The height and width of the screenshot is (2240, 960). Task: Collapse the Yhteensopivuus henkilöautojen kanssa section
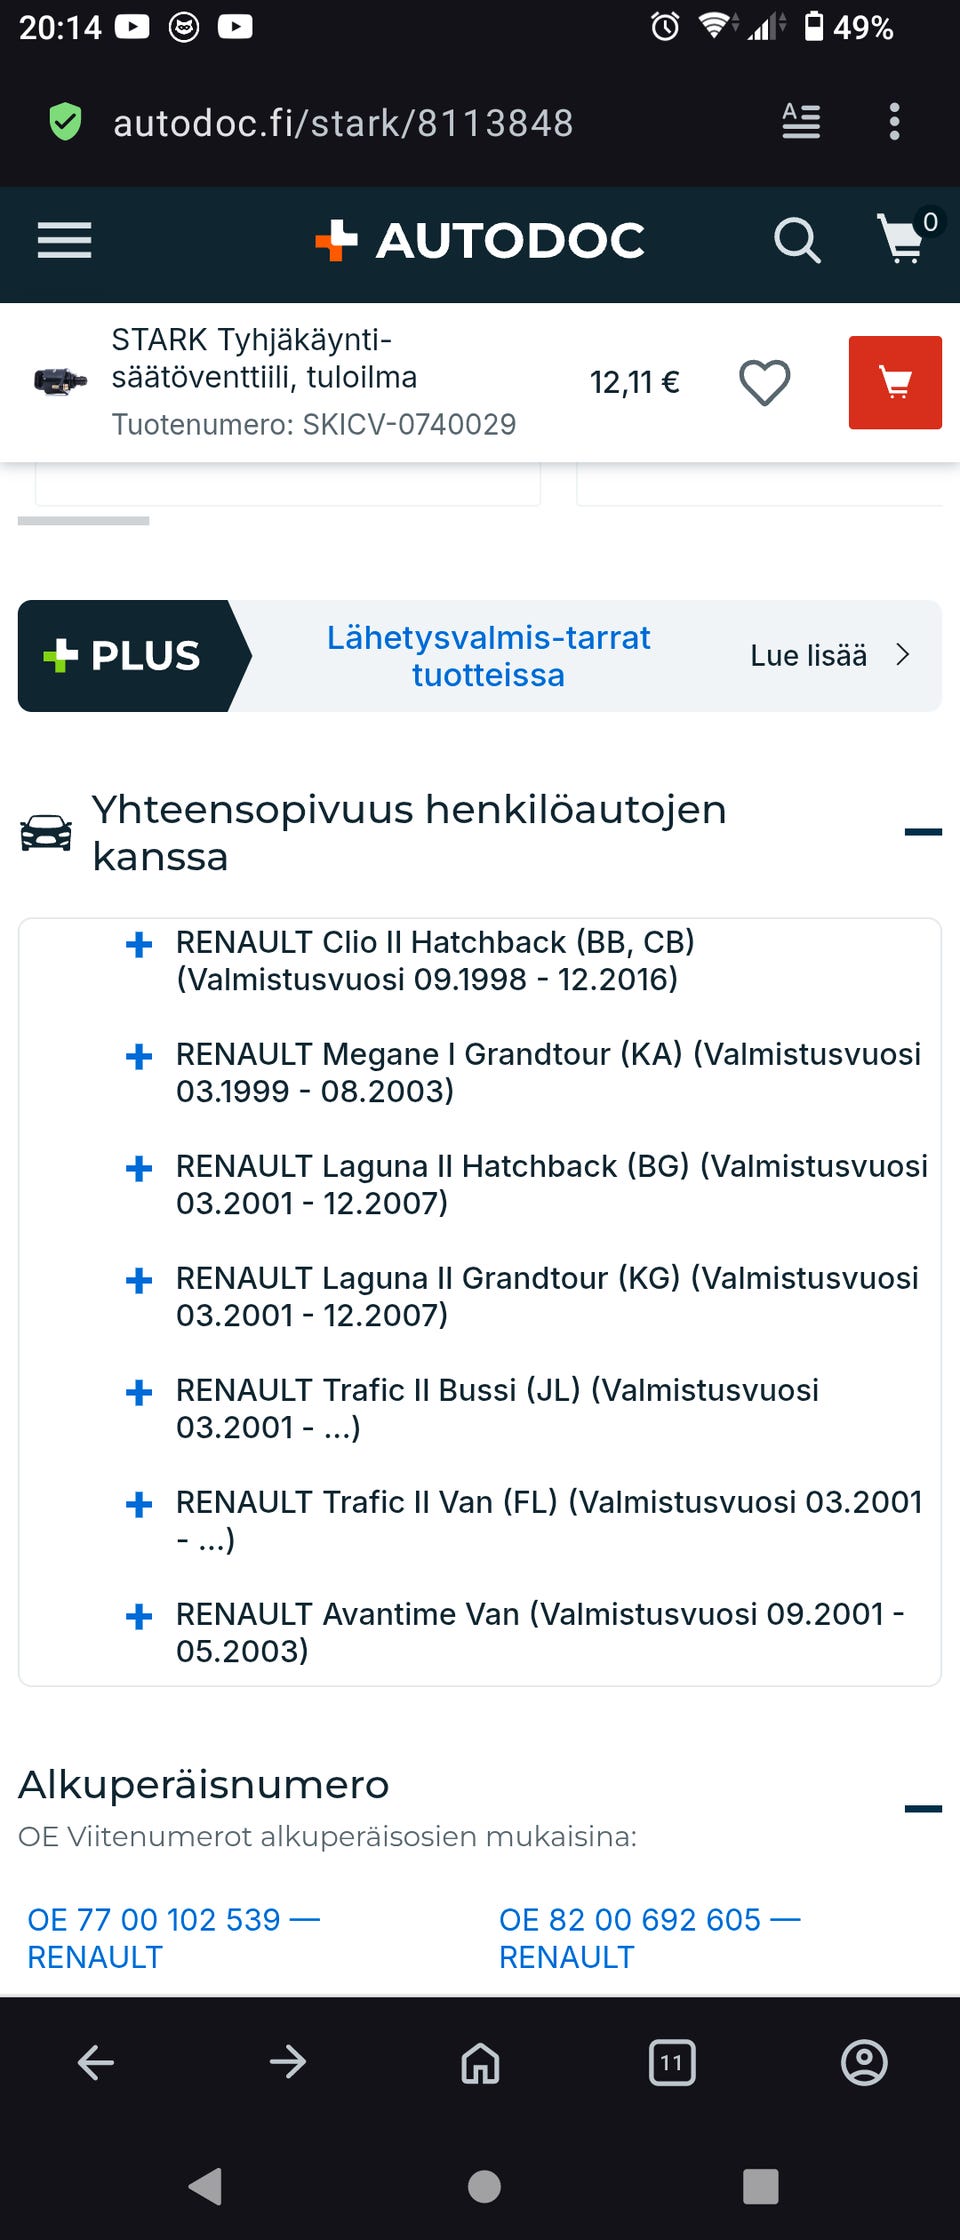(922, 832)
